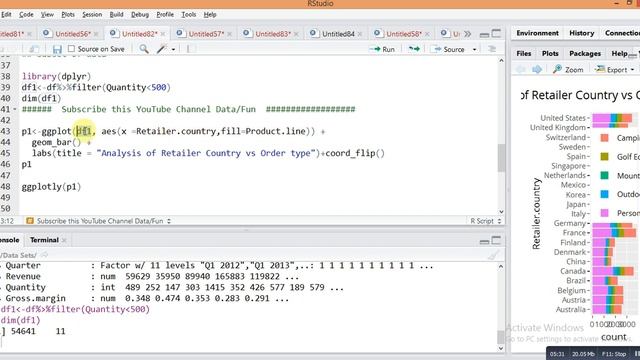Minimize the console pane
This screenshot has height=360, width=640.
coord(484,242)
